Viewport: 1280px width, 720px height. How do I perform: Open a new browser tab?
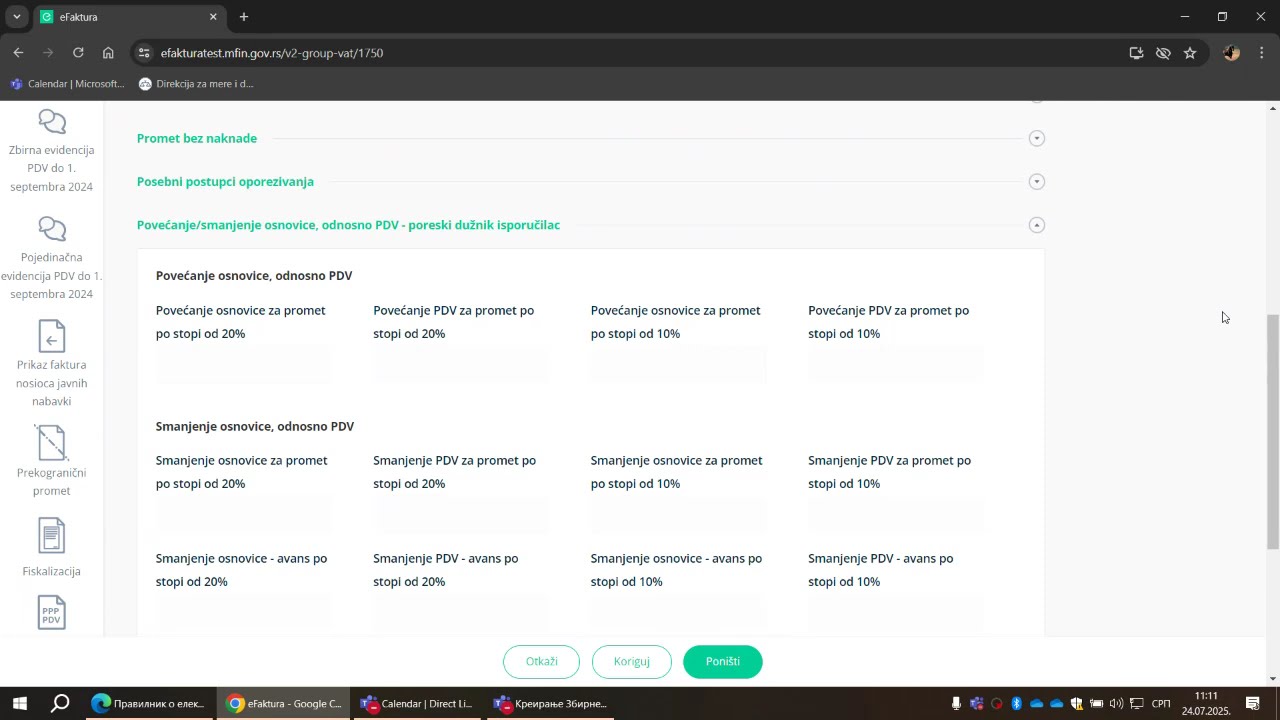point(244,17)
